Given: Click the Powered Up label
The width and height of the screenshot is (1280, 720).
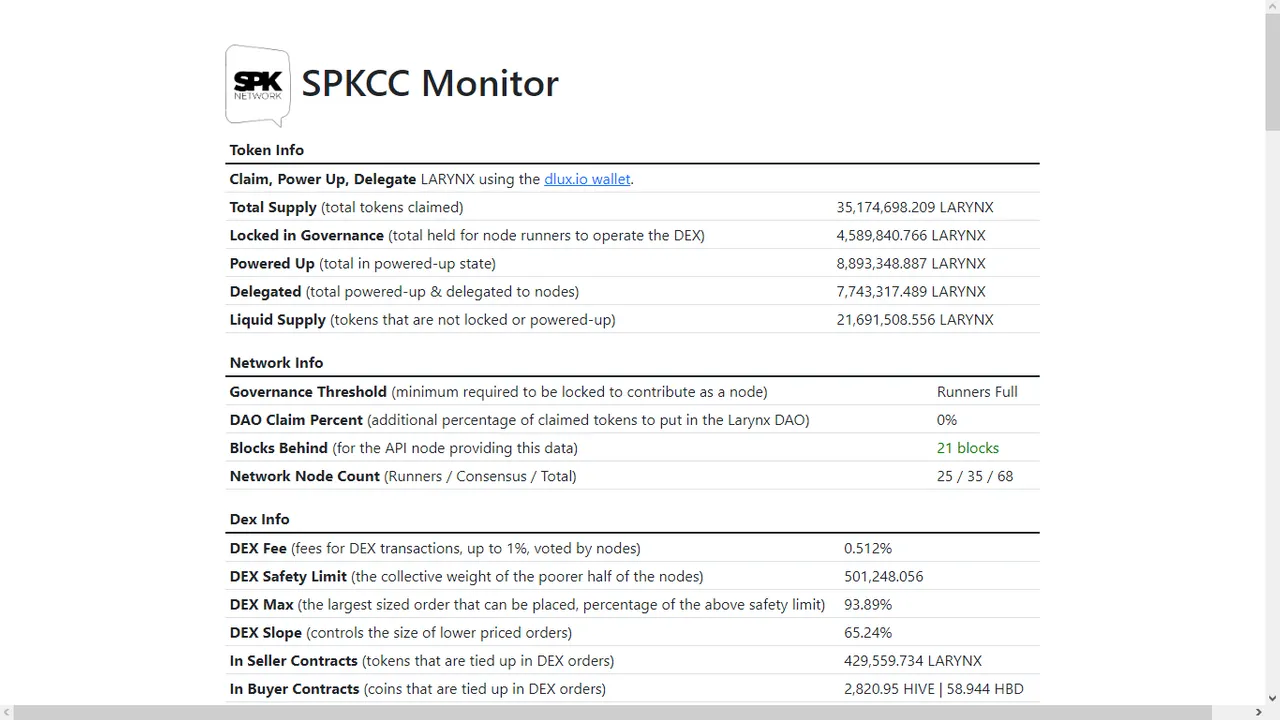Looking at the screenshot, I should pyautogui.click(x=272, y=263).
